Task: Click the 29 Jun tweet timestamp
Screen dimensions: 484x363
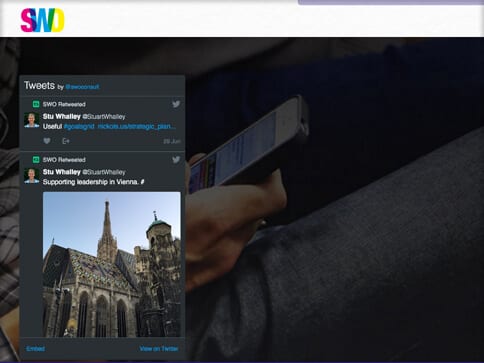Action: pyautogui.click(x=172, y=141)
